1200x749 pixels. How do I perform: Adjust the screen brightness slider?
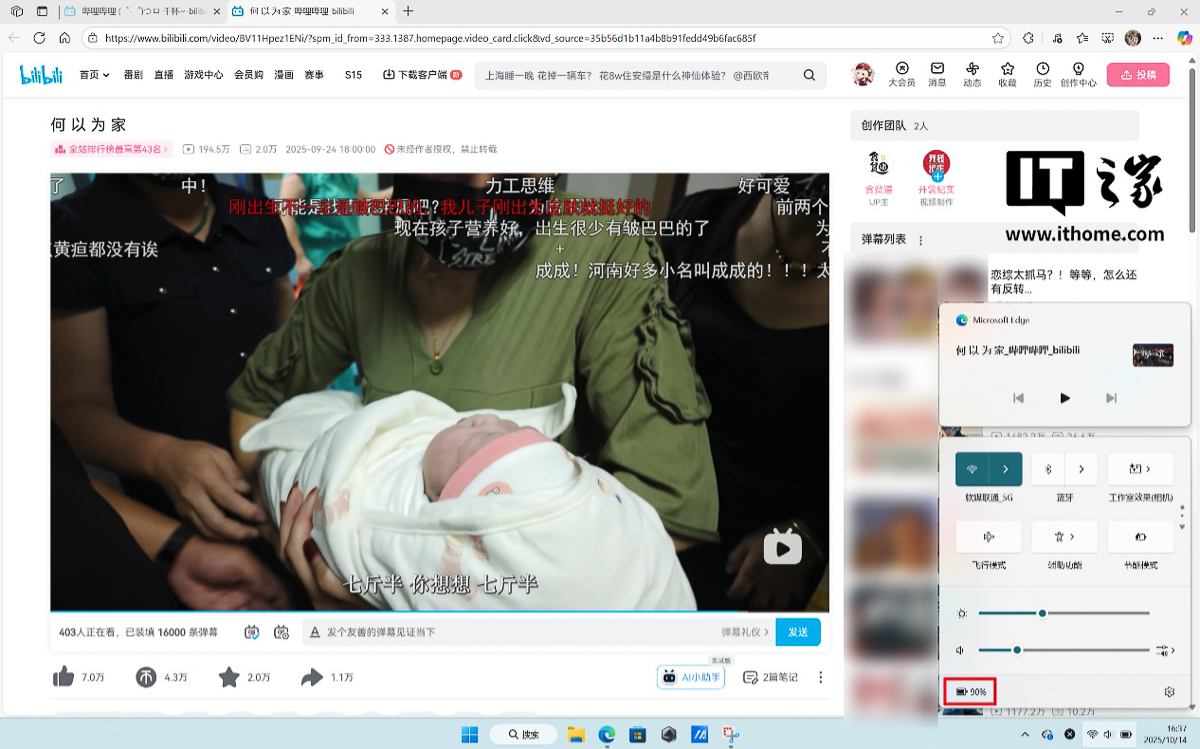[x=1041, y=613]
